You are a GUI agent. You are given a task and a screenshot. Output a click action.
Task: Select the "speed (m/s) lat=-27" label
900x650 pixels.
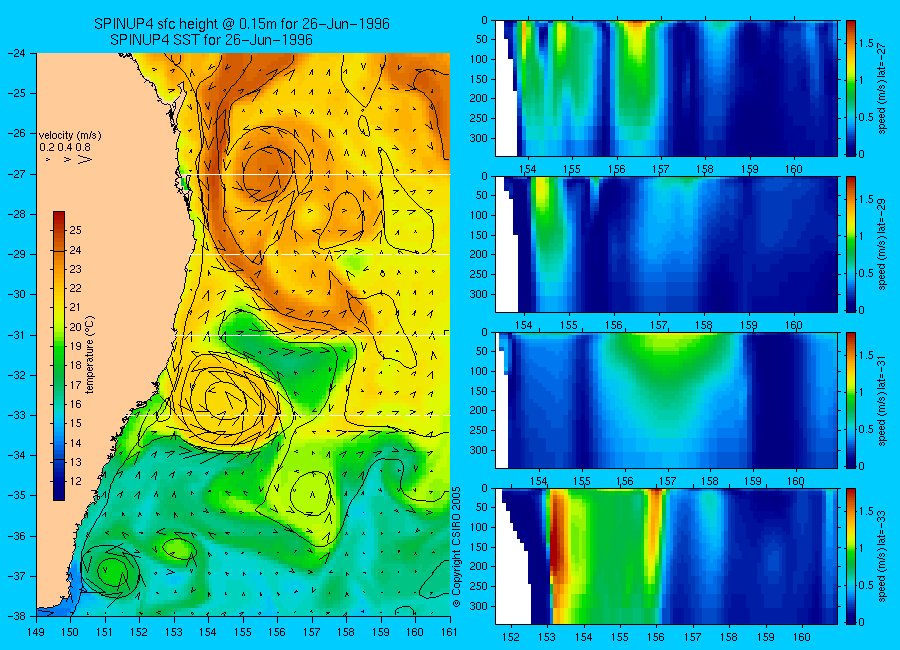coord(883,87)
